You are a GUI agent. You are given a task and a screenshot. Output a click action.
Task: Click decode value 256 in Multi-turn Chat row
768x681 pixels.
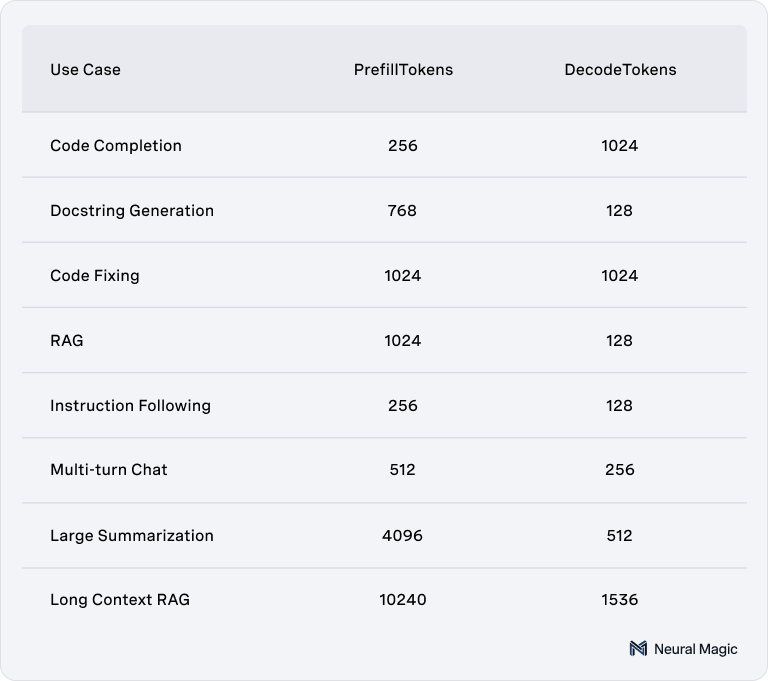pos(619,470)
